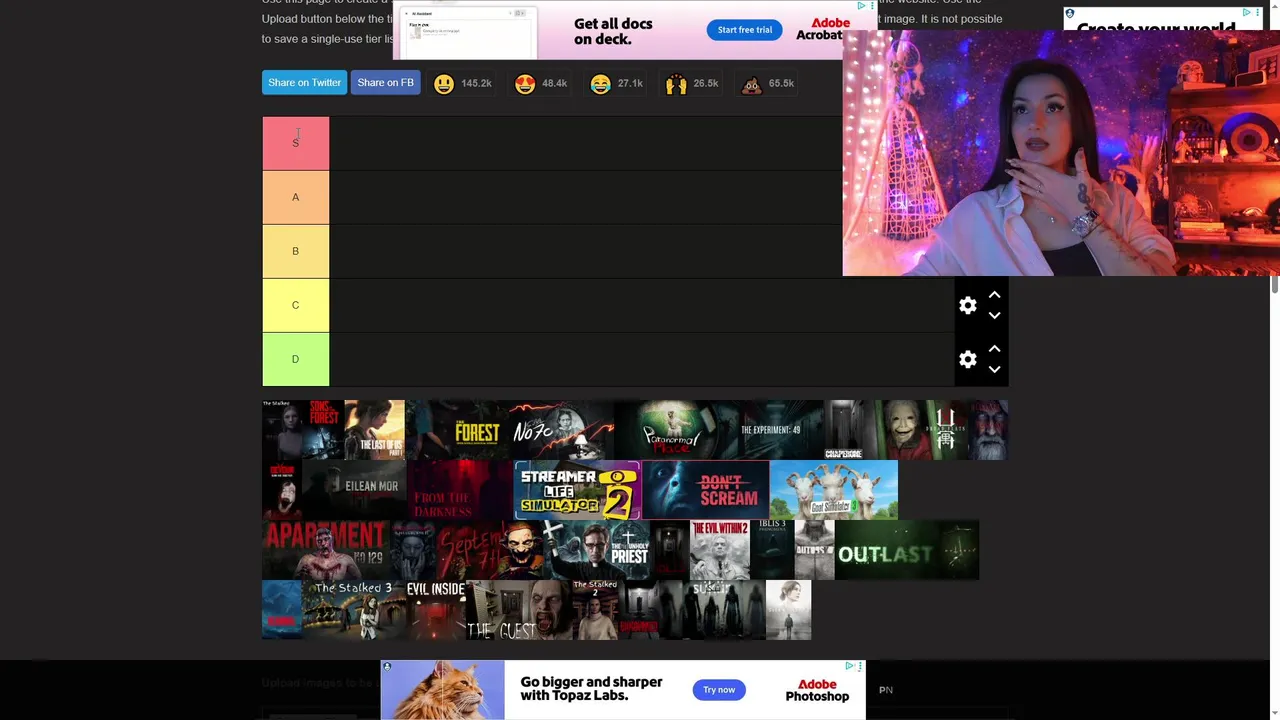Select the S tier label

coord(295,143)
